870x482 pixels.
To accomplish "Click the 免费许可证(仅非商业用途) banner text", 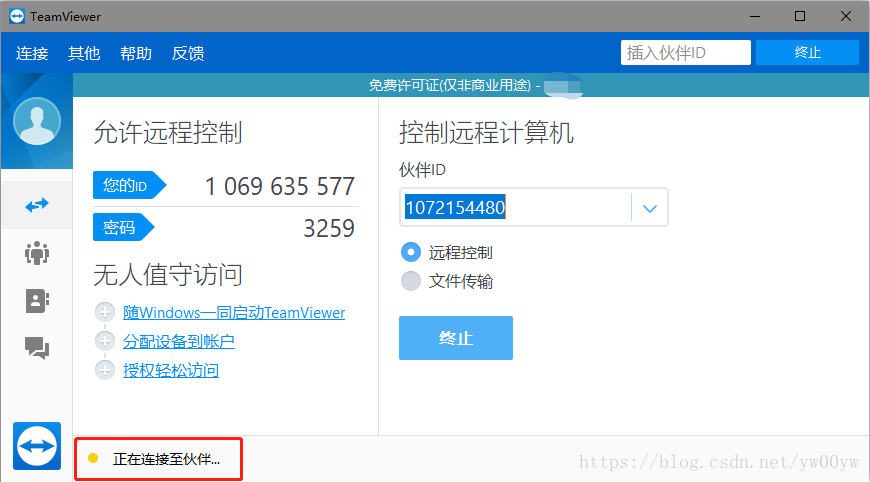I will [x=450, y=85].
